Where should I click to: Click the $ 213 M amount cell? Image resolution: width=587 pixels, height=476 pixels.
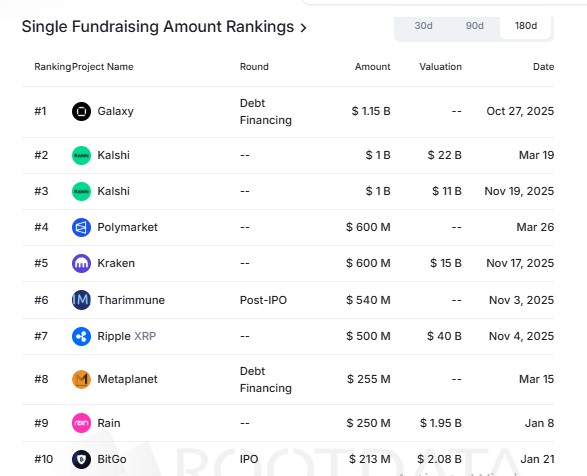coord(369,459)
